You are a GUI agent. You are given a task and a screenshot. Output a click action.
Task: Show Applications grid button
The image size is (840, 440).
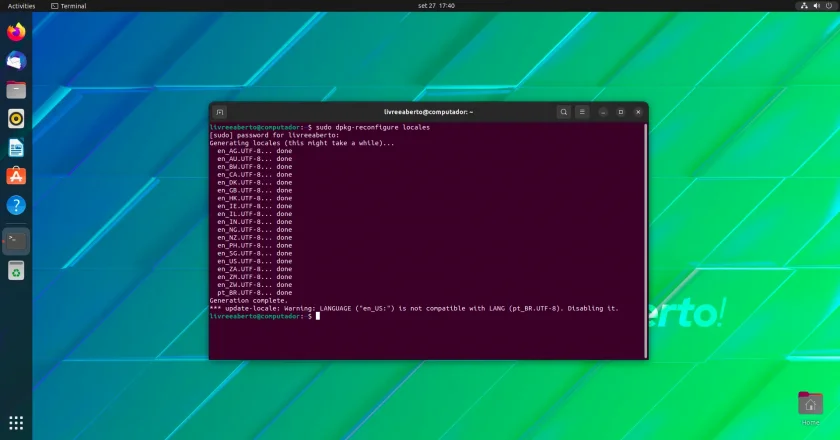tap(16, 423)
